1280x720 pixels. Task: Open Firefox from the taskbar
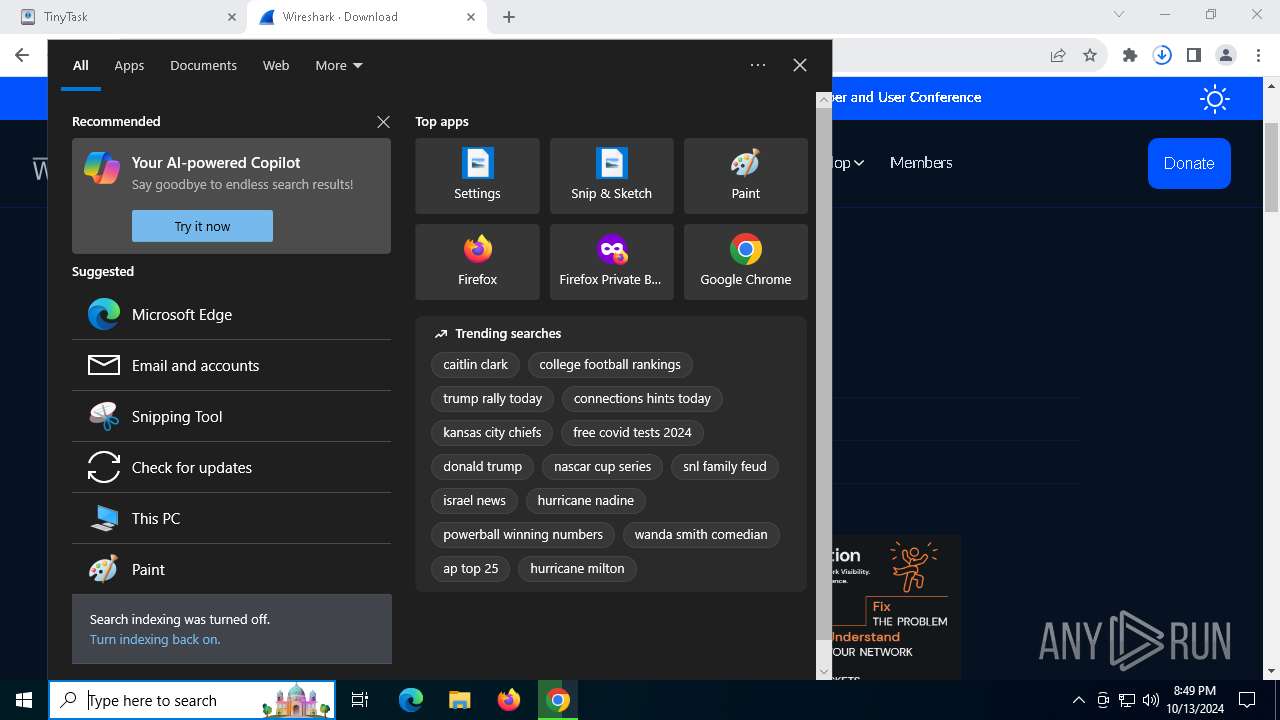pos(509,700)
